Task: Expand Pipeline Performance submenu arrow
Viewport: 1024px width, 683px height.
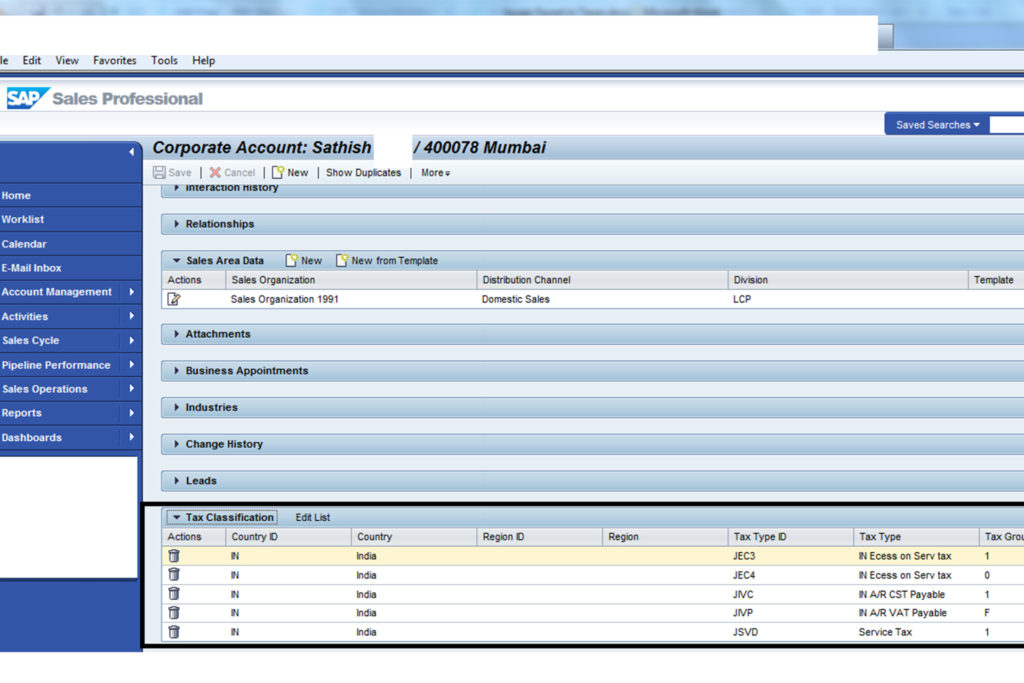Action: click(x=131, y=364)
